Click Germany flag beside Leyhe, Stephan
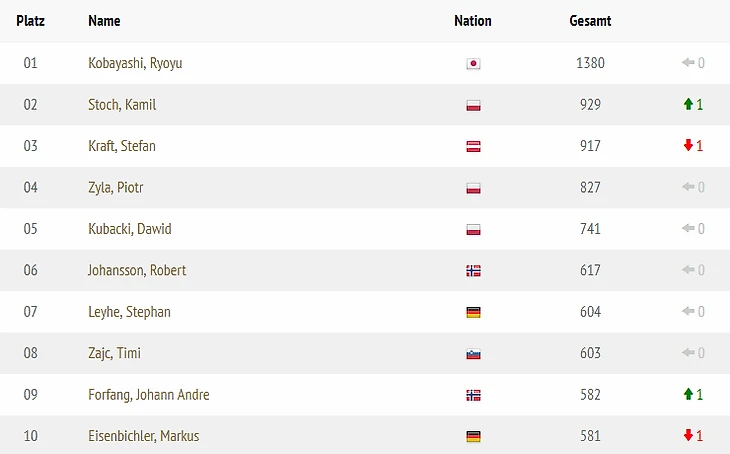 (473, 312)
